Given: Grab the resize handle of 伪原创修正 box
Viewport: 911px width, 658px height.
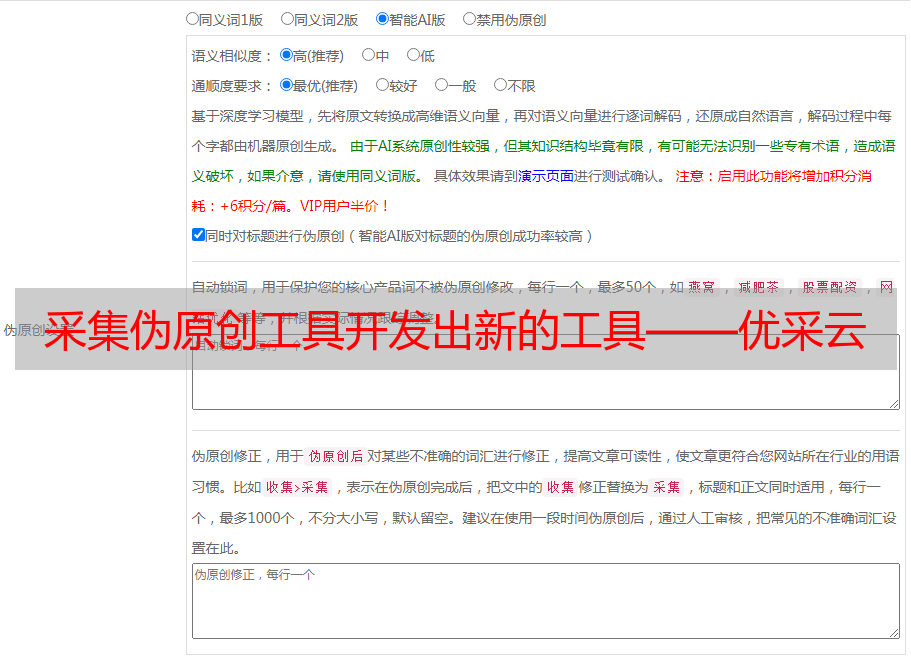Looking at the screenshot, I should [894, 634].
